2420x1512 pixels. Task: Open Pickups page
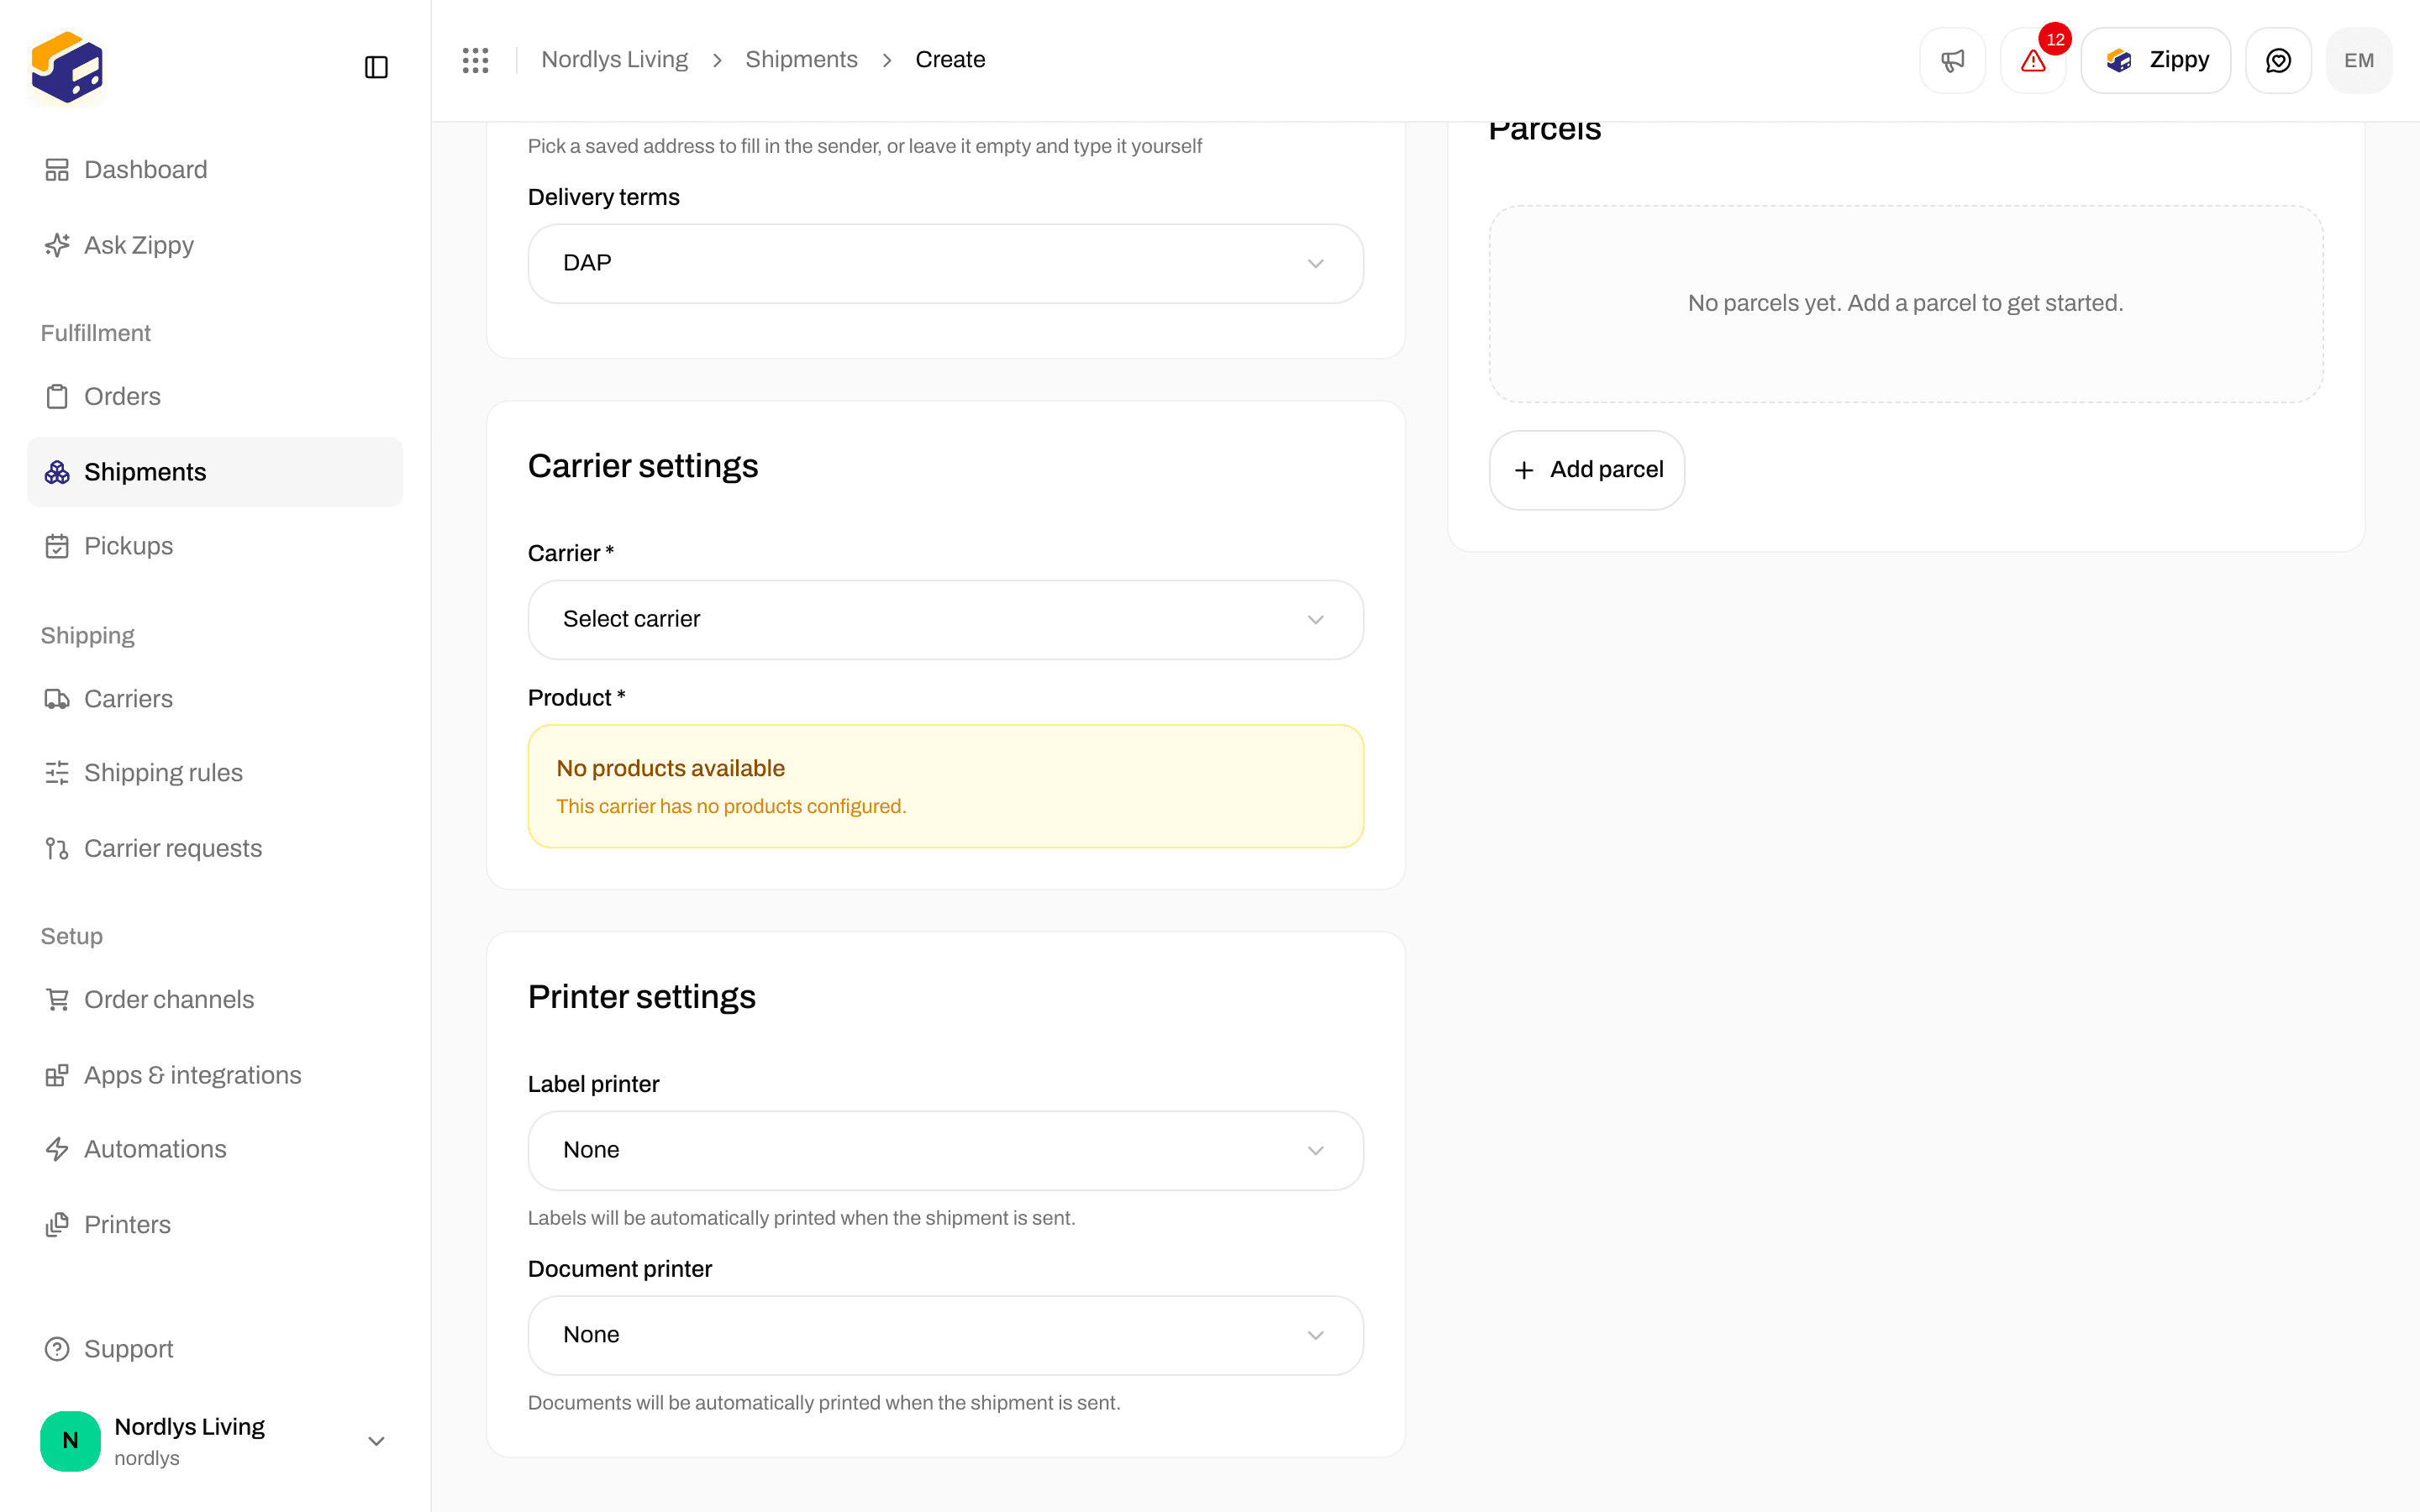(x=215, y=546)
